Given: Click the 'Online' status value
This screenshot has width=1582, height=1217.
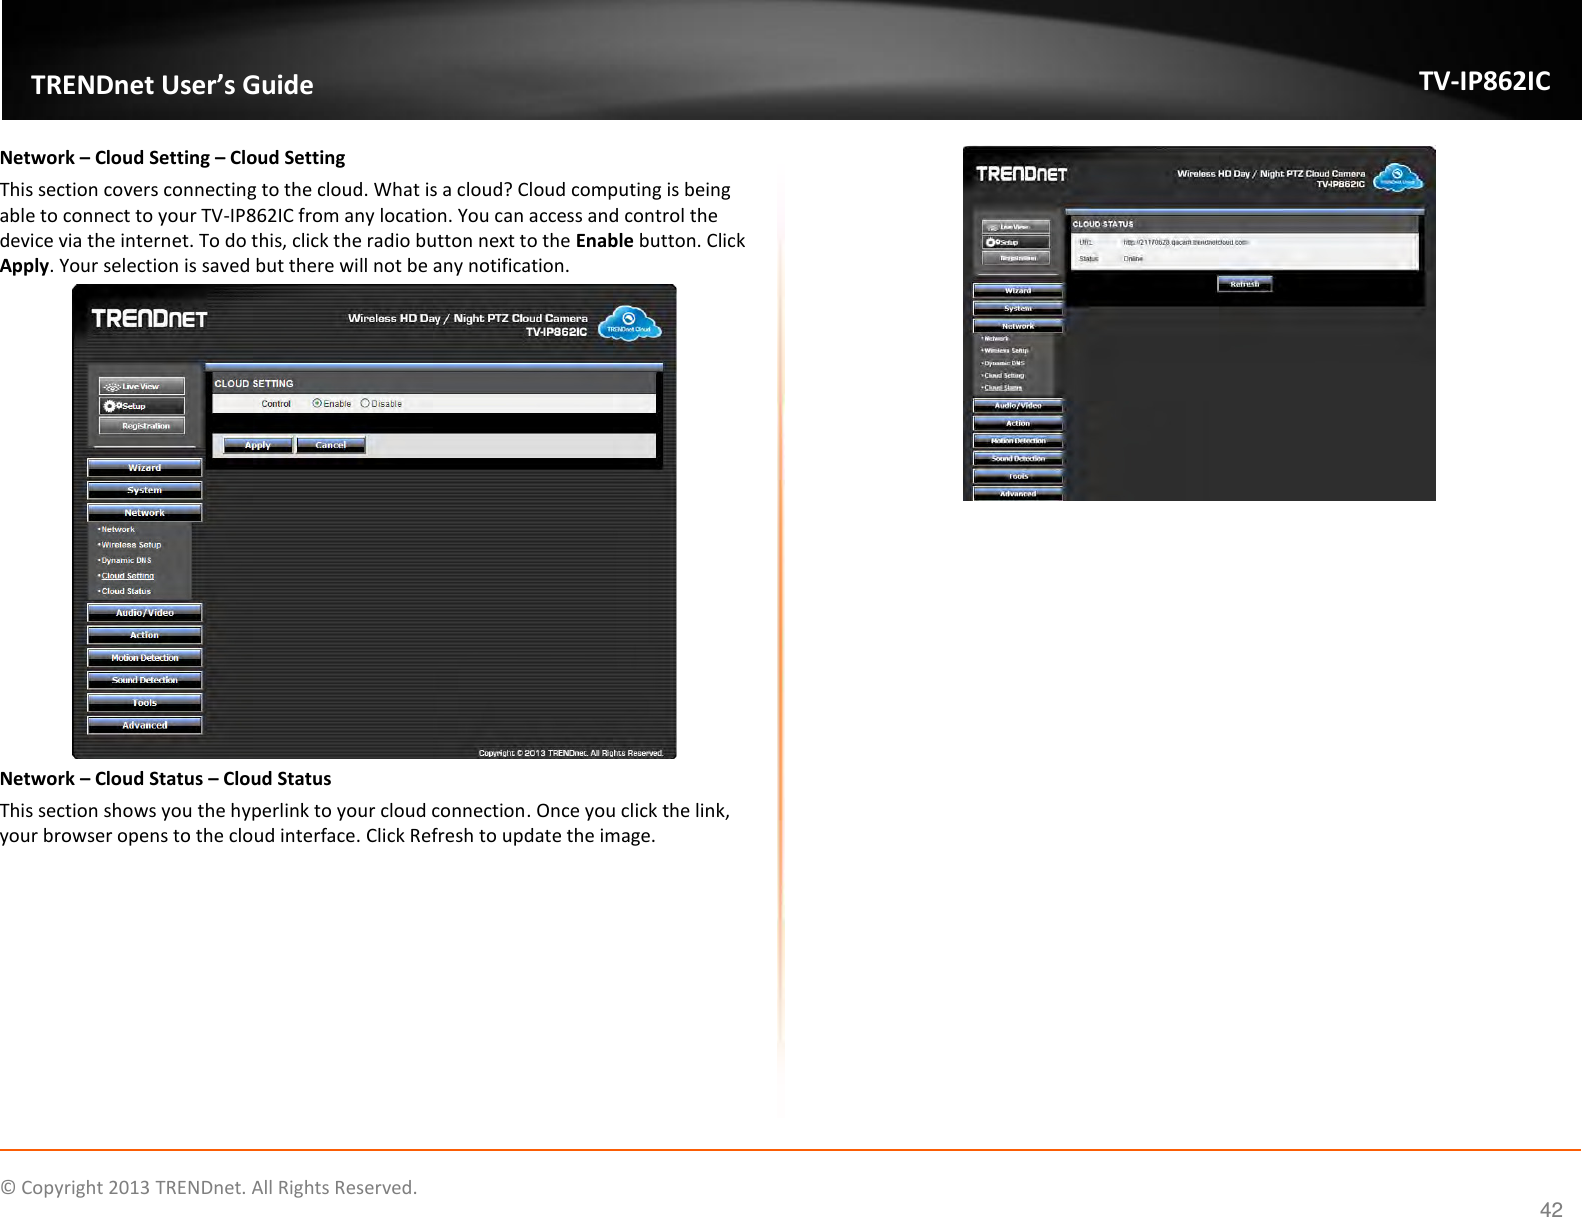Looking at the screenshot, I should tap(1133, 259).
